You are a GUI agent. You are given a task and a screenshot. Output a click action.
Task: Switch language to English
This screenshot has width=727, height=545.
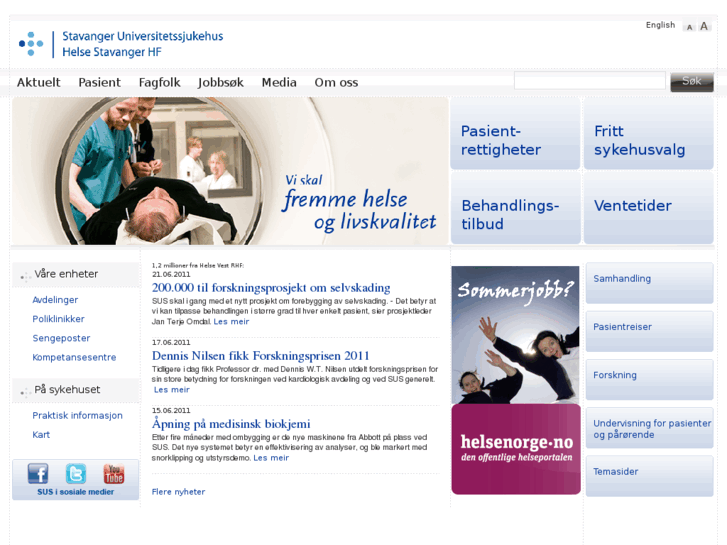(660, 25)
